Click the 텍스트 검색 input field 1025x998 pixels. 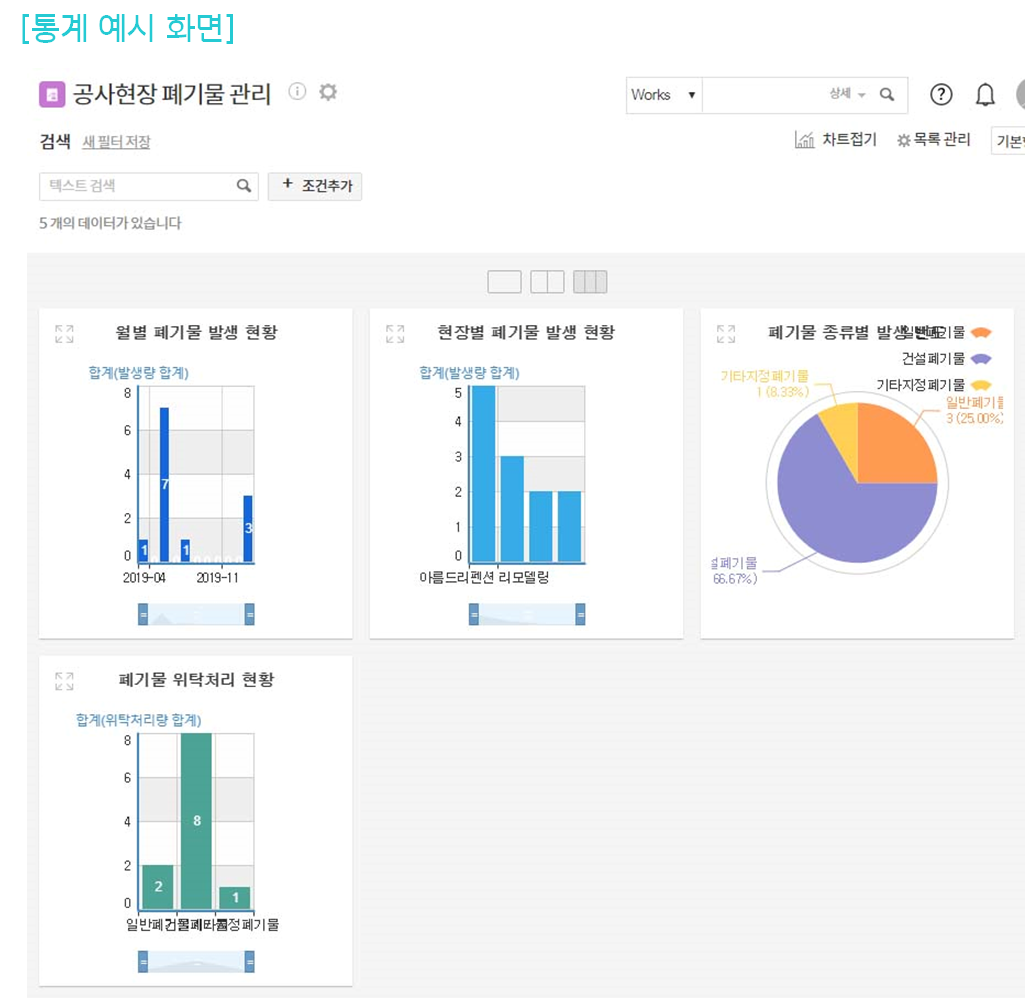click(x=138, y=186)
